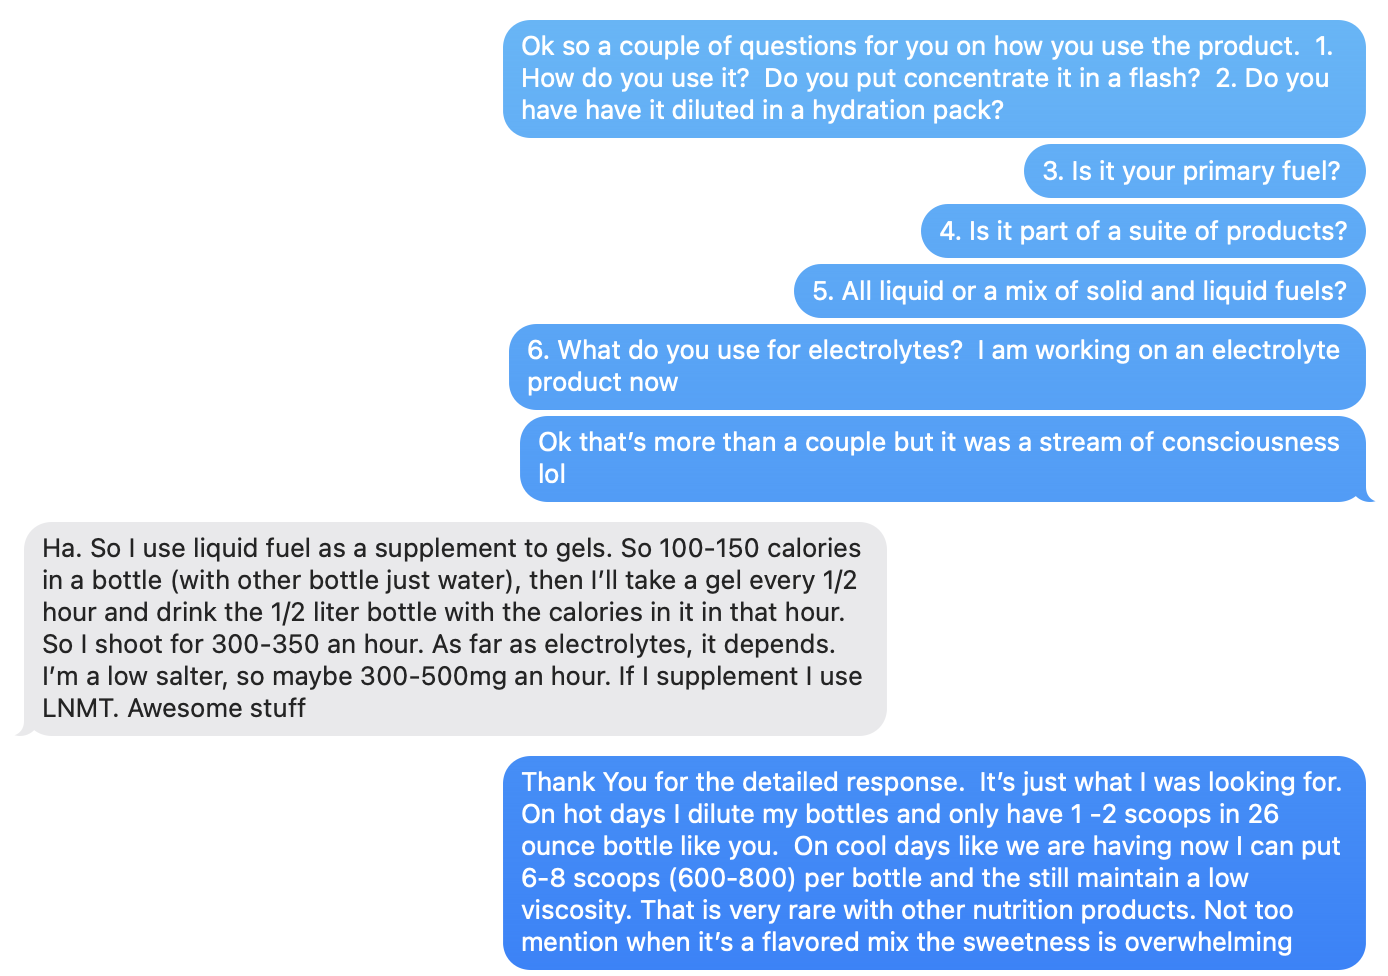Select the "stream of consciousness" message bubble

tap(941, 458)
